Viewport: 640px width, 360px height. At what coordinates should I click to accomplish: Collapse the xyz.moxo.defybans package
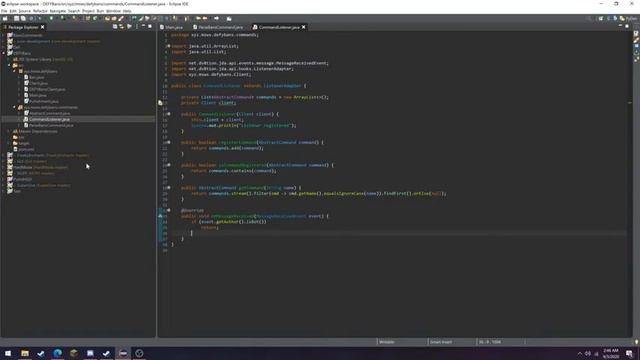[14, 71]
